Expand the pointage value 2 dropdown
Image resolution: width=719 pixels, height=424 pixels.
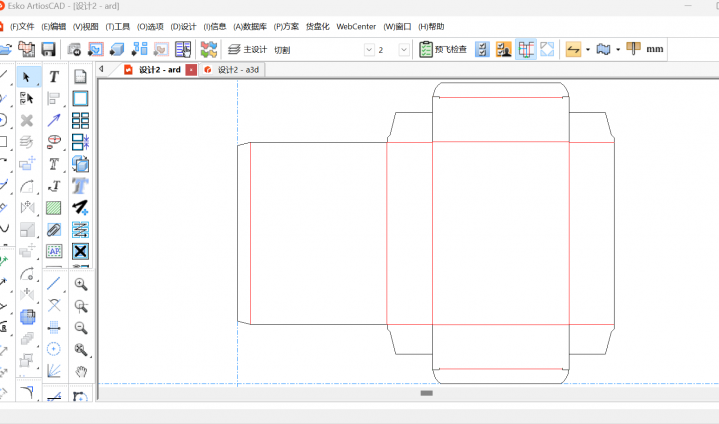click(x=404, y=49)
